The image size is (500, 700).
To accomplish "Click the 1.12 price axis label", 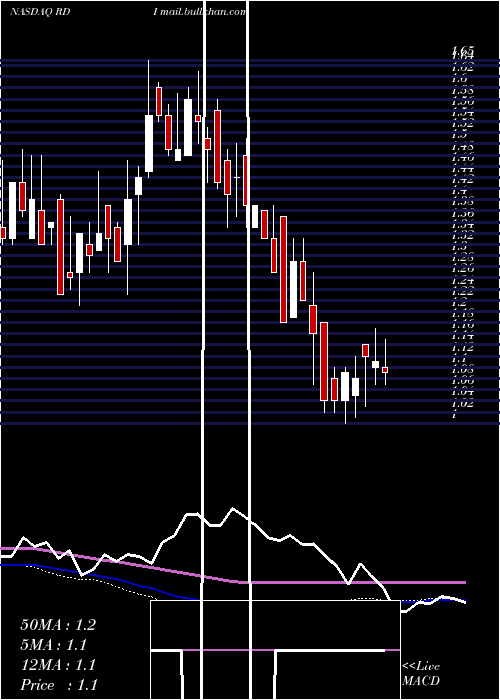I will pos(462,348).
